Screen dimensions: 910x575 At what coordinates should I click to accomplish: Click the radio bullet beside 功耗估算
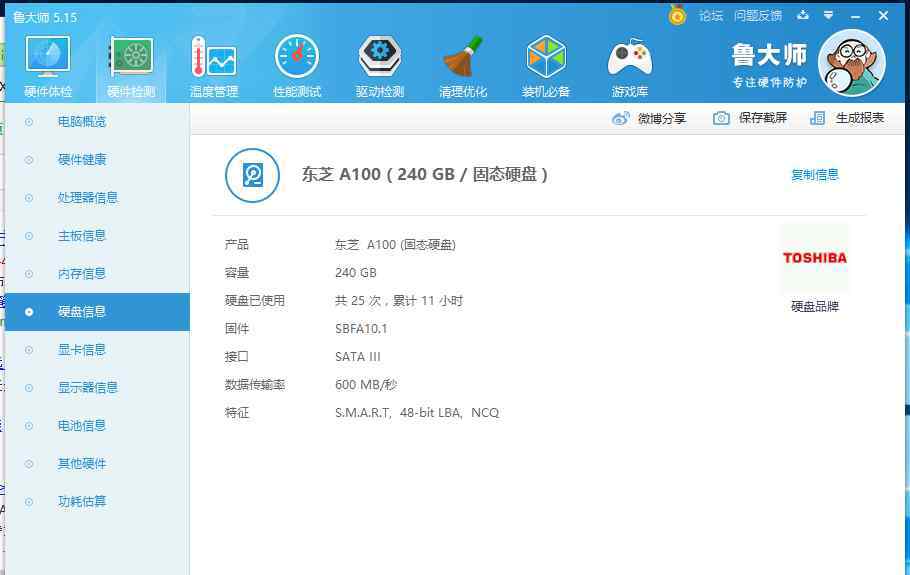coord(28,502)
